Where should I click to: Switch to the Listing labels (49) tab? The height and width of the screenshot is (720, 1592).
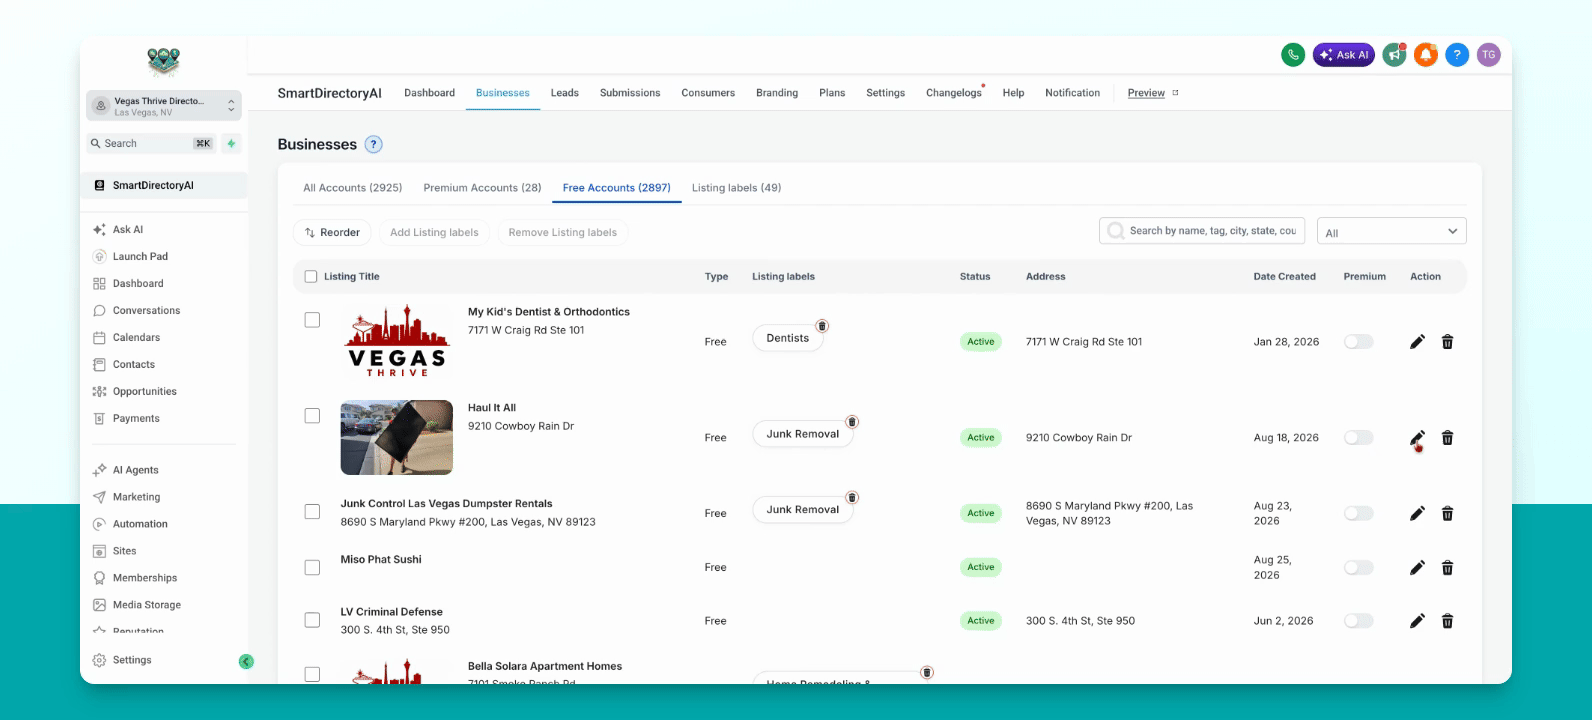[x=736, y=188]
